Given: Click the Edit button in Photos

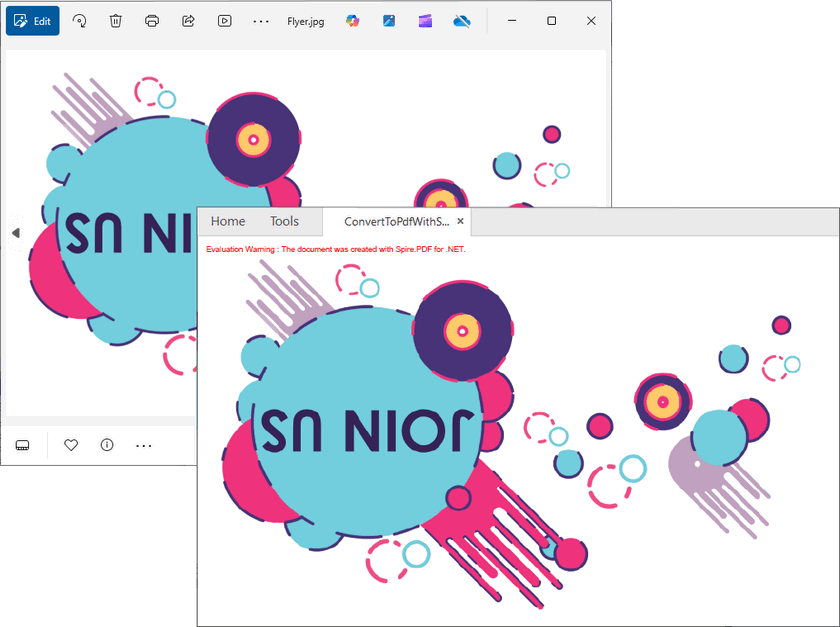Looking at the screenshot, I should click(x=33, y=21).
